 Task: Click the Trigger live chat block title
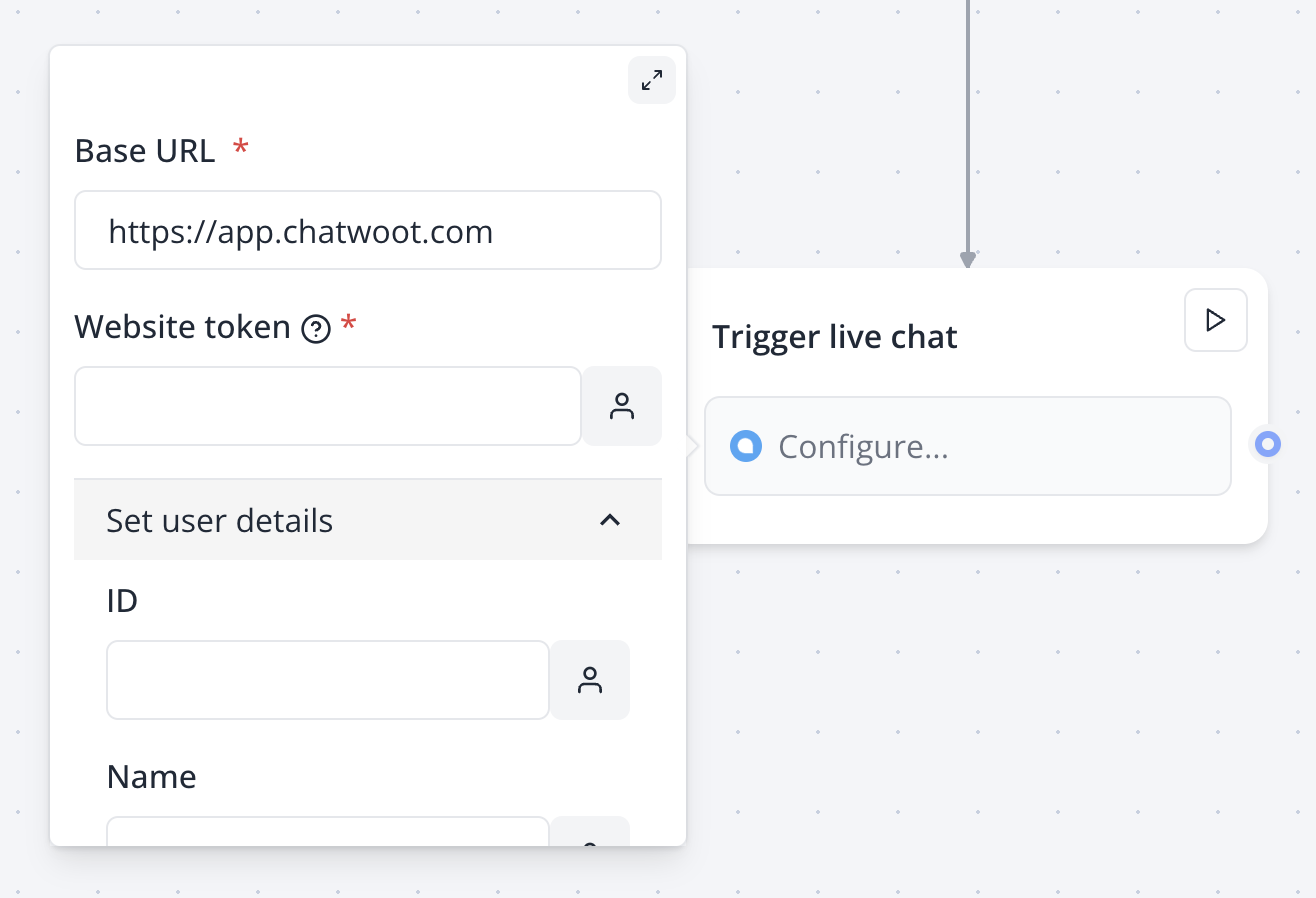click(835, 337)
